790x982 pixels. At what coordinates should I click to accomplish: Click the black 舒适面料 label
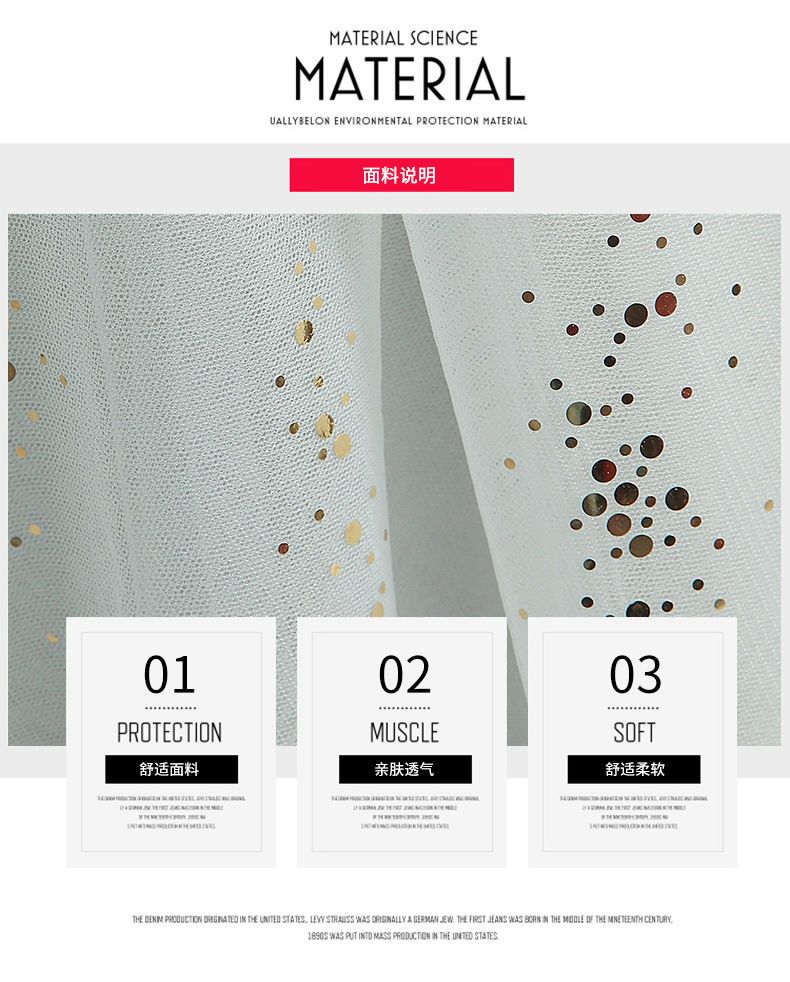(x=172, y=769)
